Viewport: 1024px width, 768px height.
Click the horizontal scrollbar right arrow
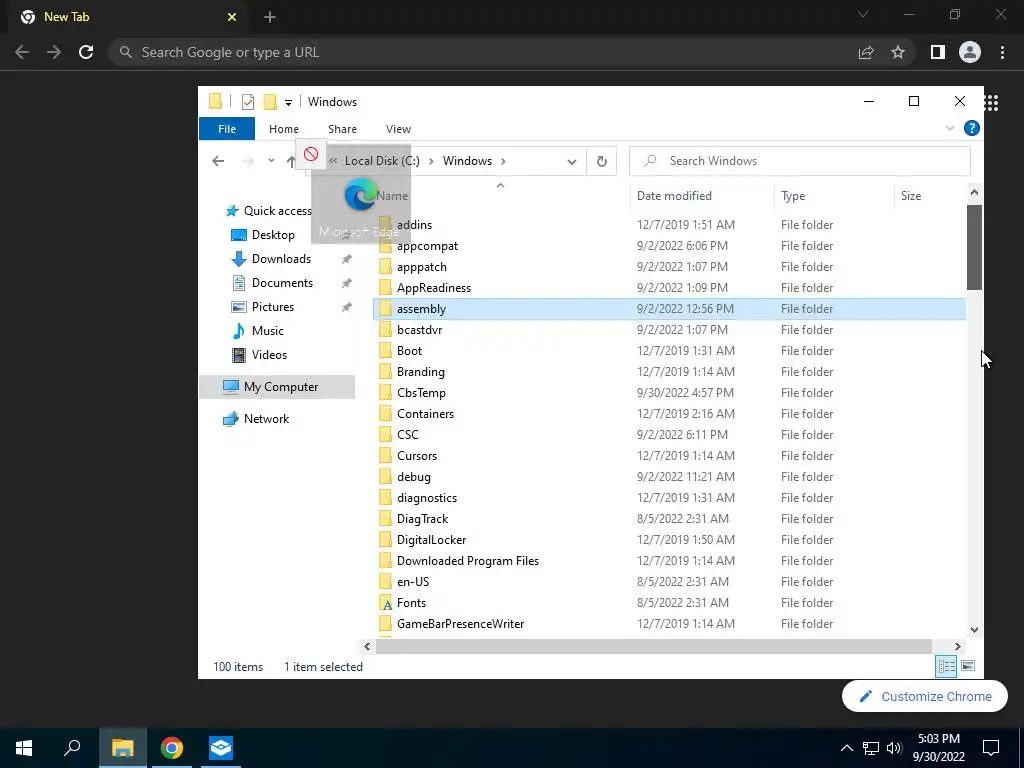pos(957,647)
